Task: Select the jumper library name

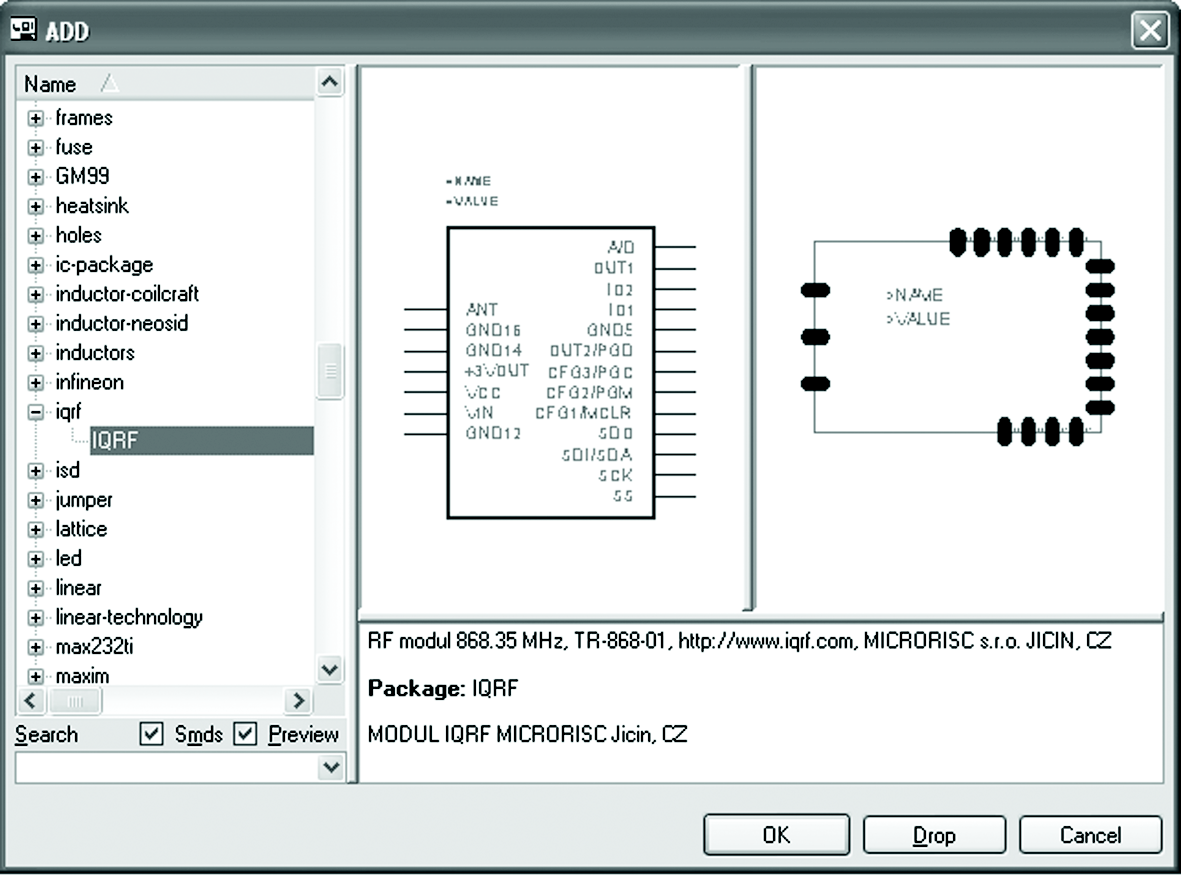Action: pos(84,500)
